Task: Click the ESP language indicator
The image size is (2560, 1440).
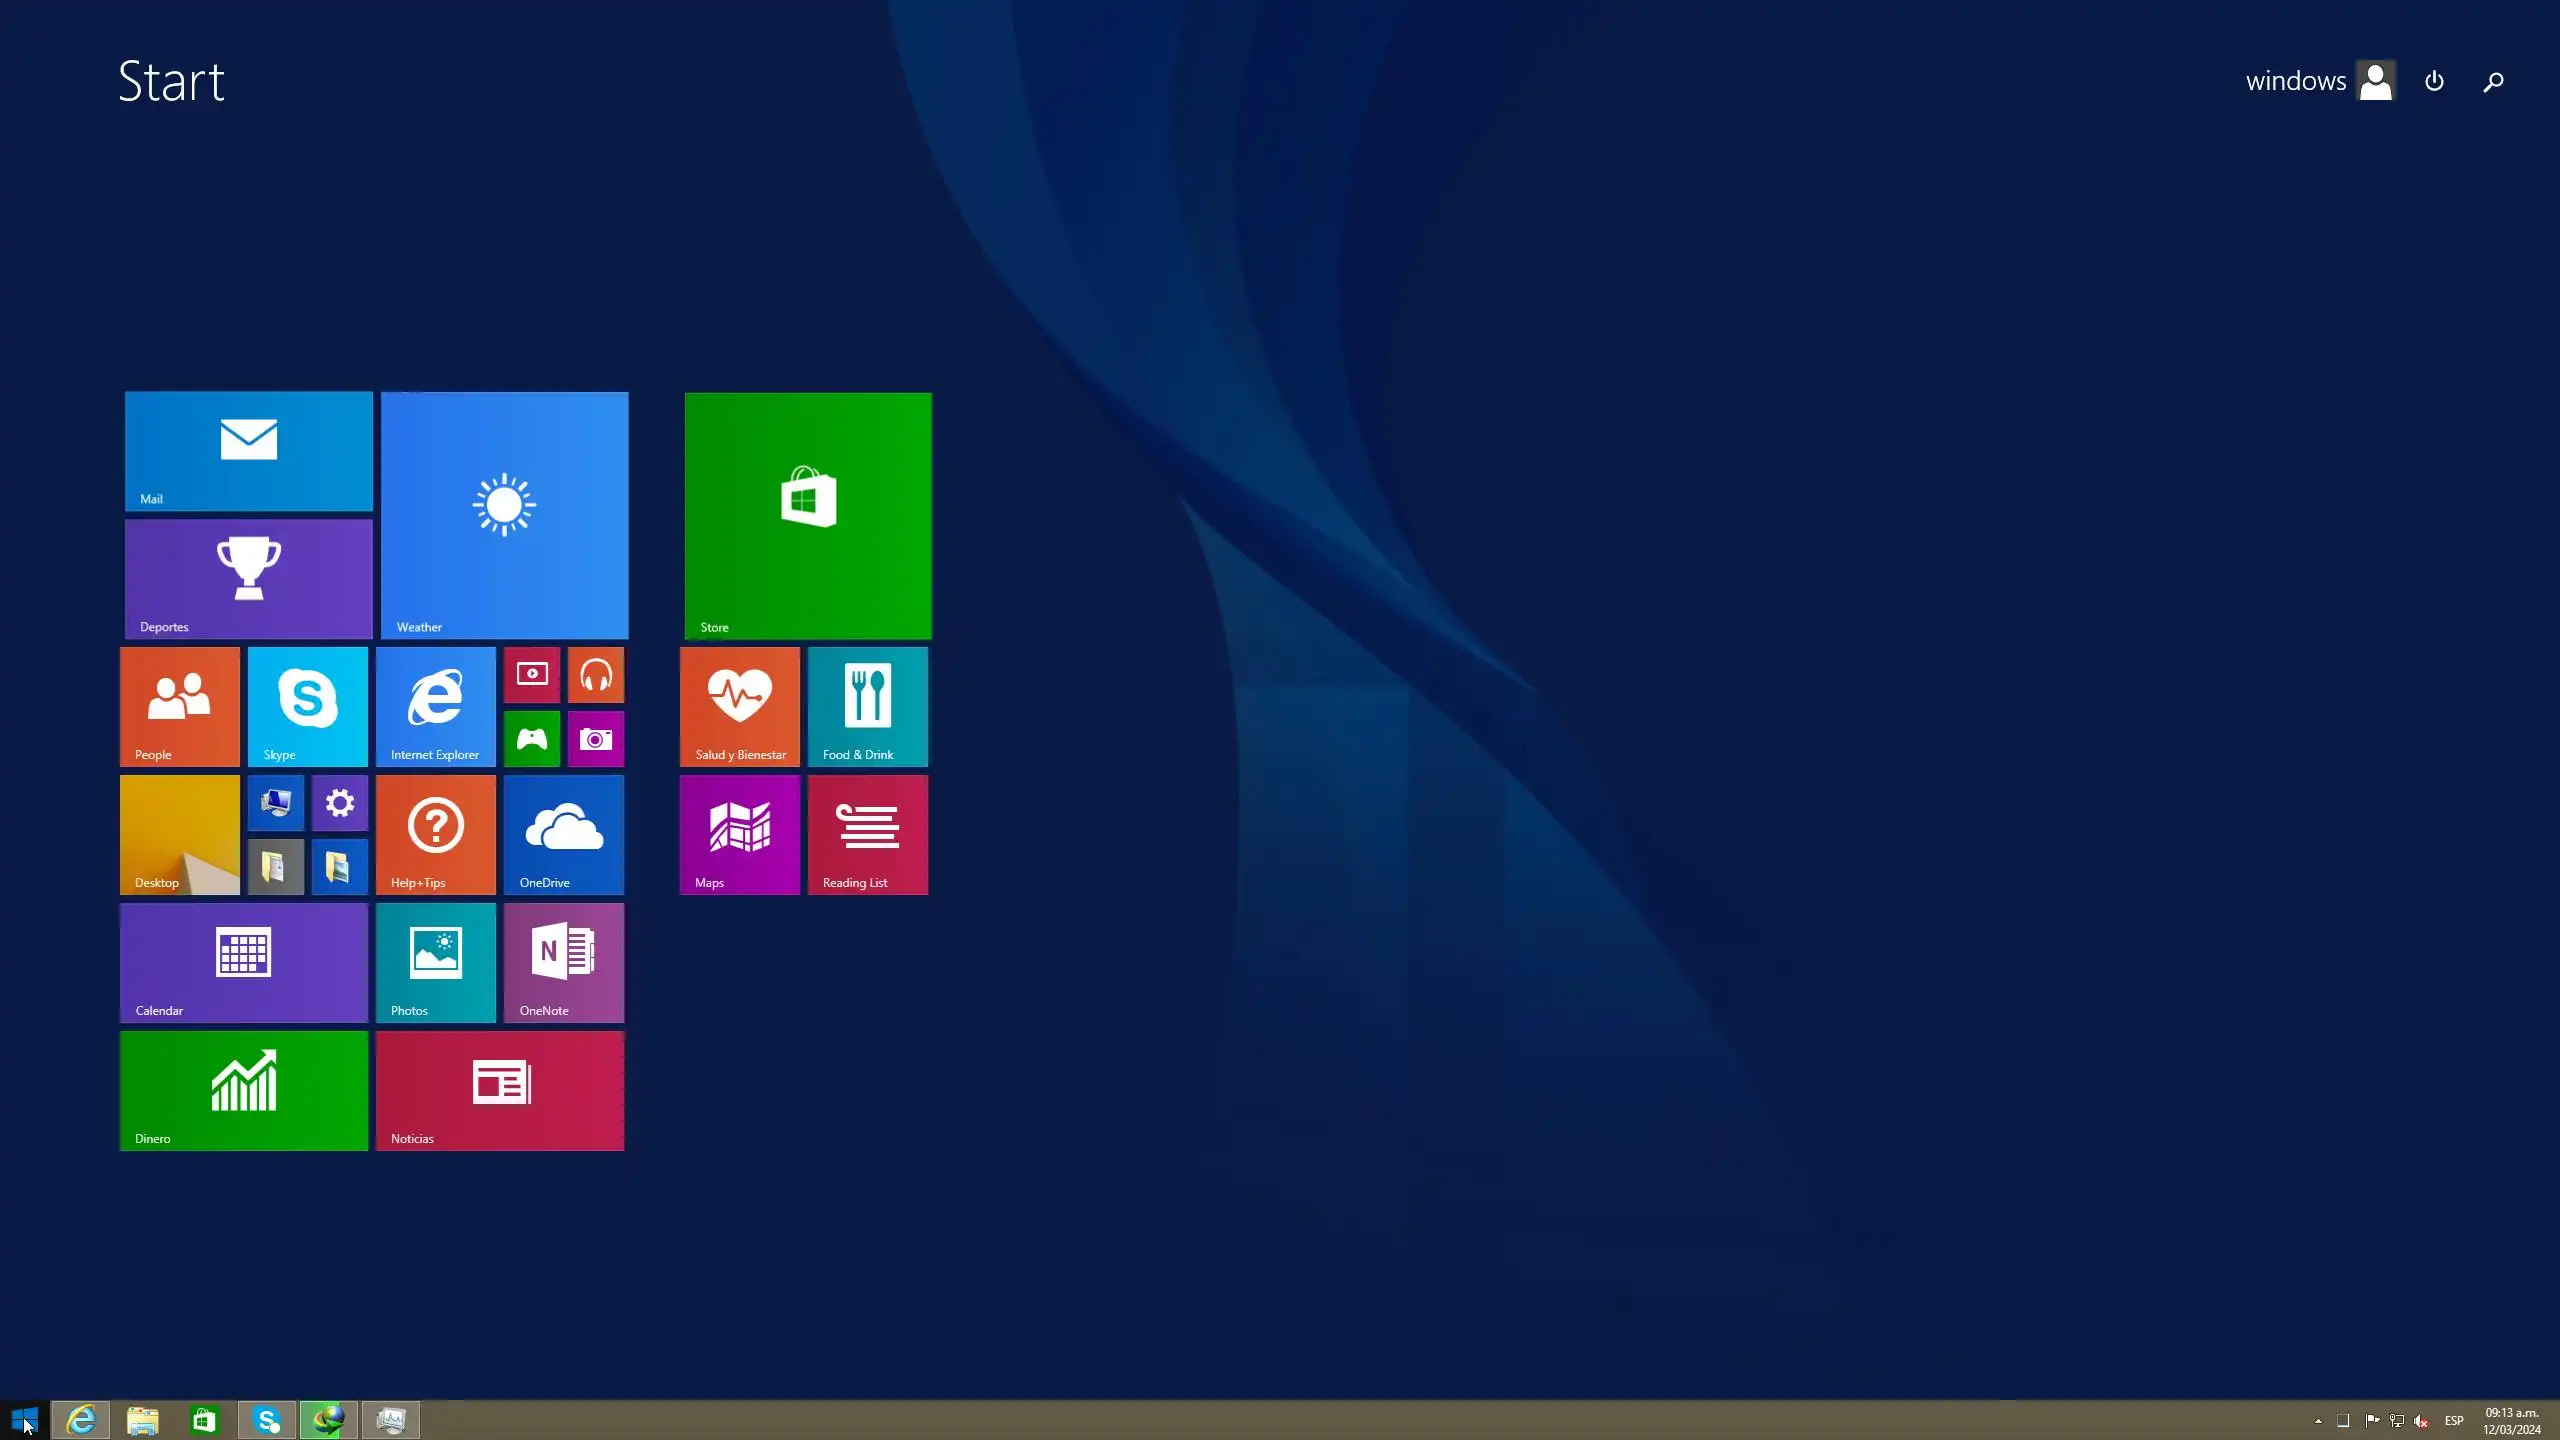Action: pos(2454,1421)
